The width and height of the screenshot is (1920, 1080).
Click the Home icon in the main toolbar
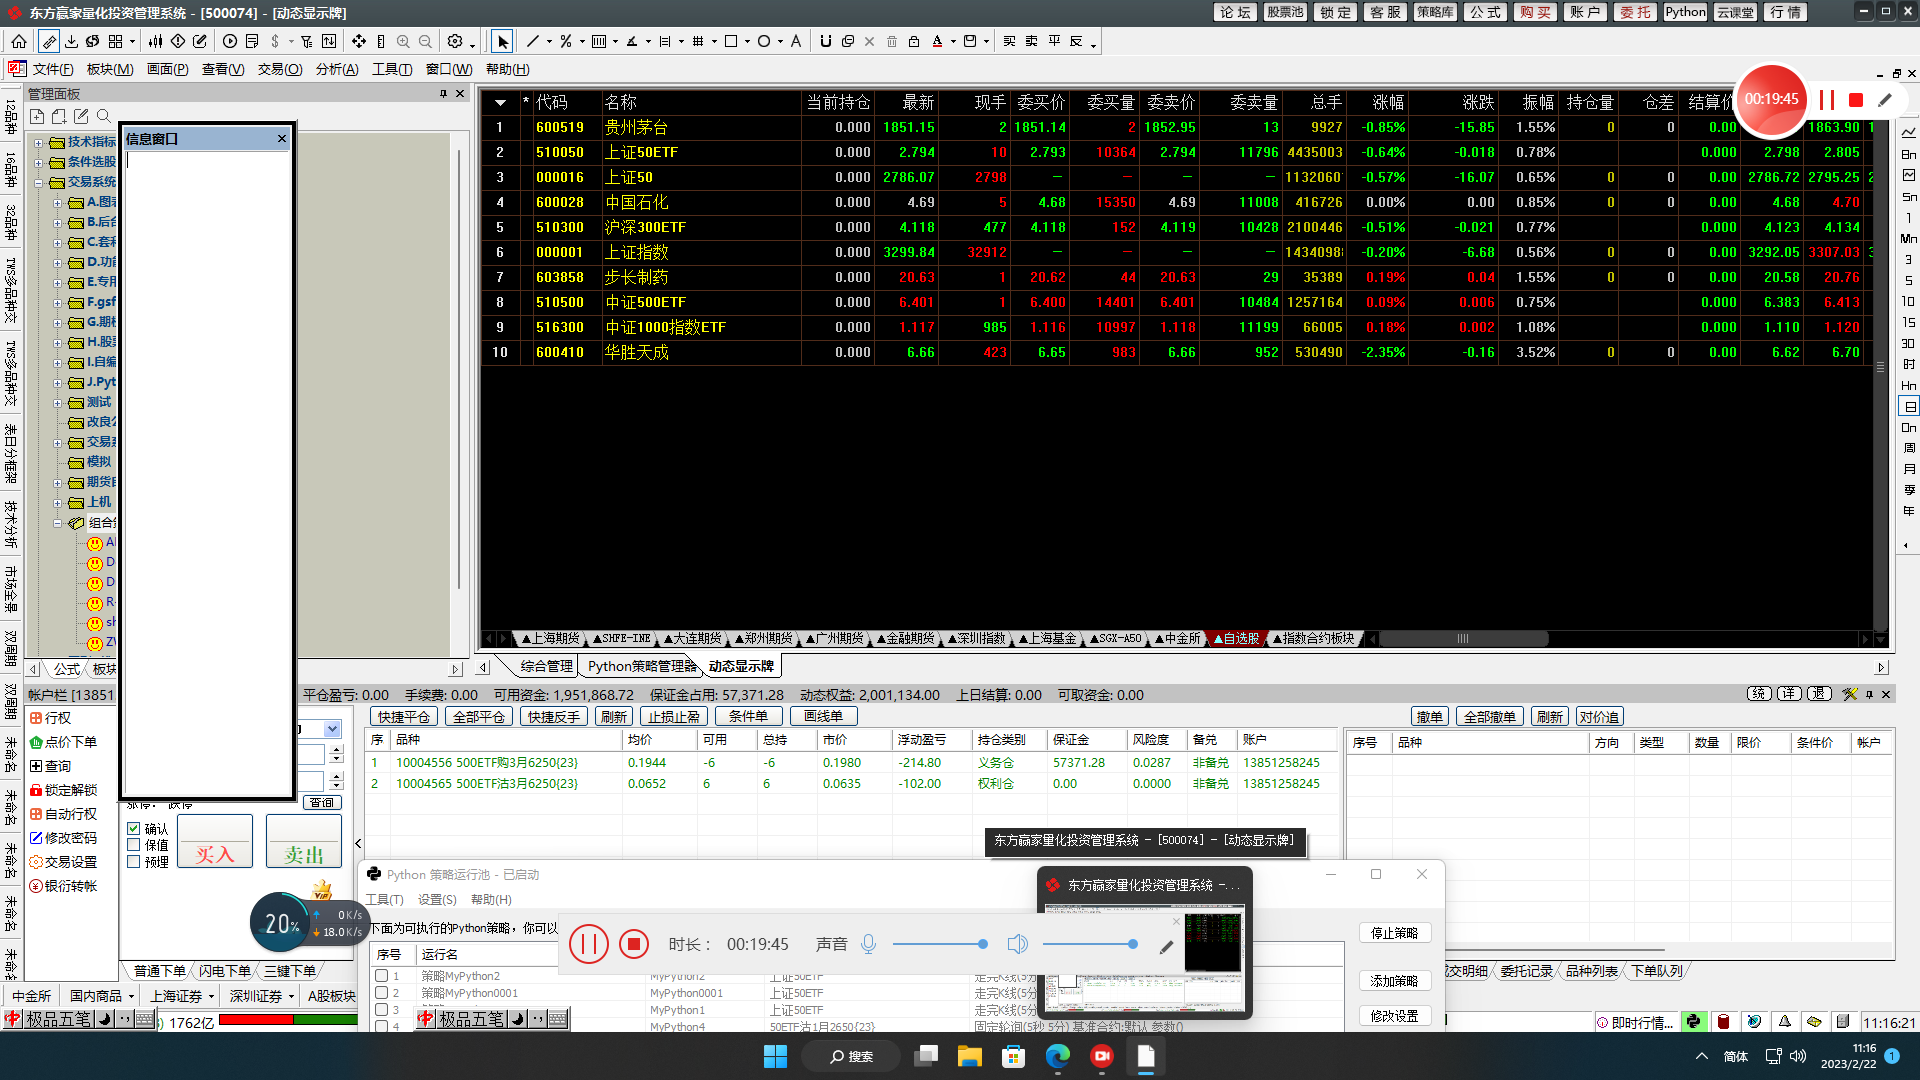19,41
